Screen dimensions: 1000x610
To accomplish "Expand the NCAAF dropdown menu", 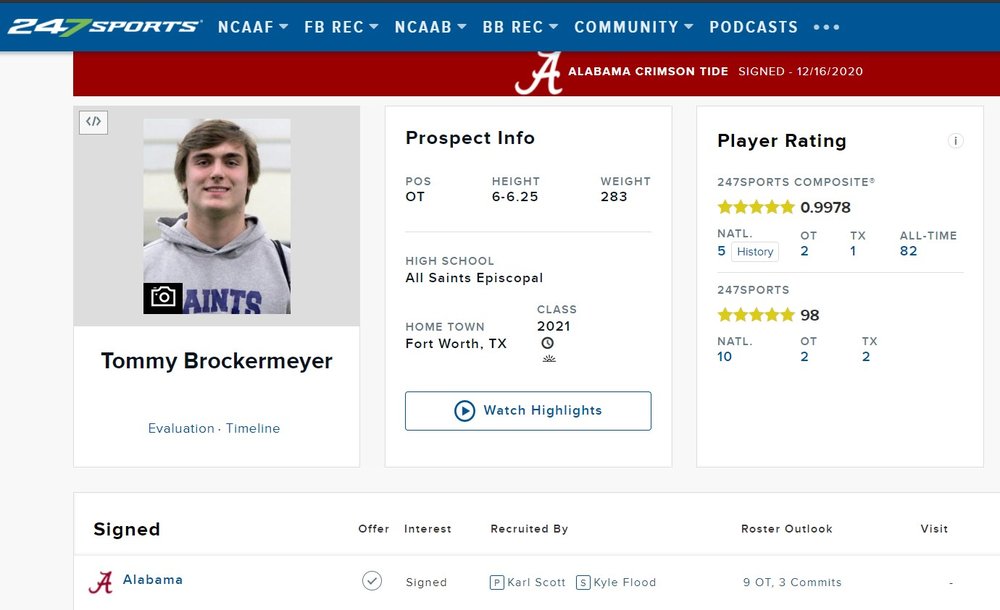I will 253,27.
